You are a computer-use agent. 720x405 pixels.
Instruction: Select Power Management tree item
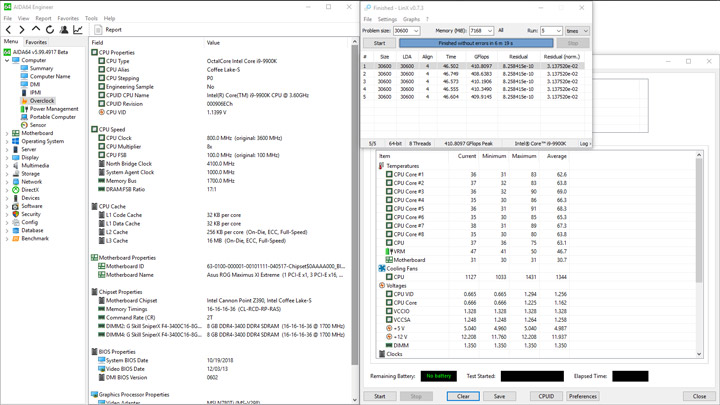pos(53,109)
